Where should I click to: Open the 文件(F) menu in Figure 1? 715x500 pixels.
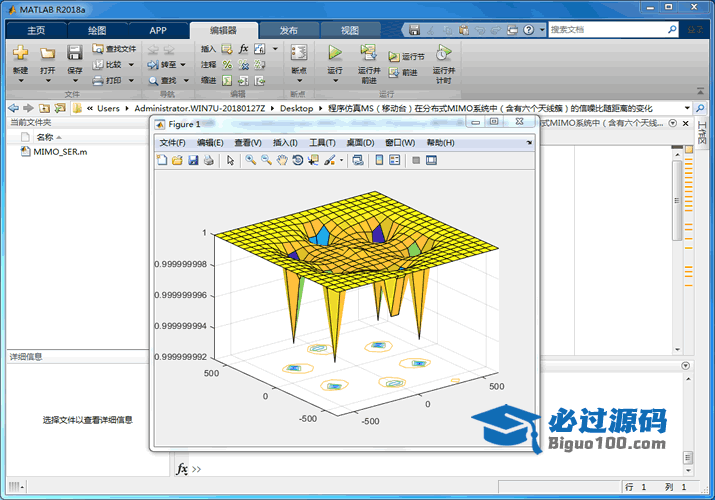click(x=172, y=143)
